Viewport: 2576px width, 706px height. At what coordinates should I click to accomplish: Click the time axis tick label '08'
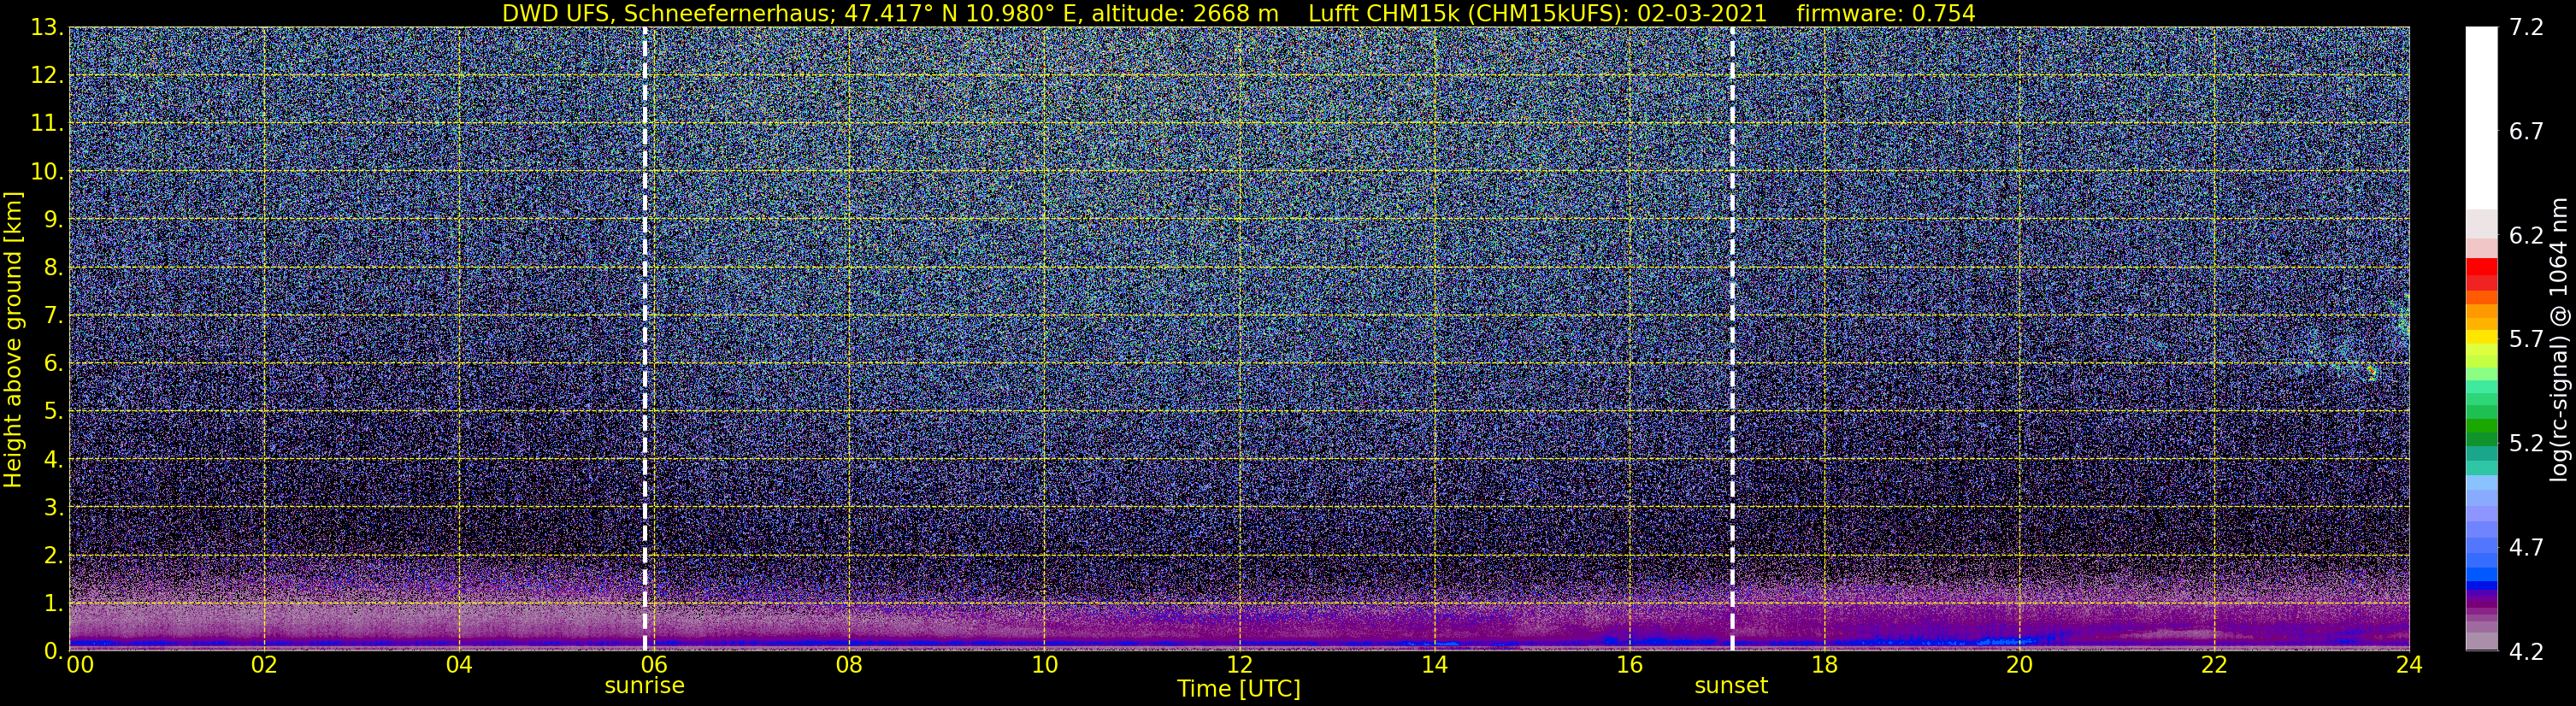tap(849, 665)
